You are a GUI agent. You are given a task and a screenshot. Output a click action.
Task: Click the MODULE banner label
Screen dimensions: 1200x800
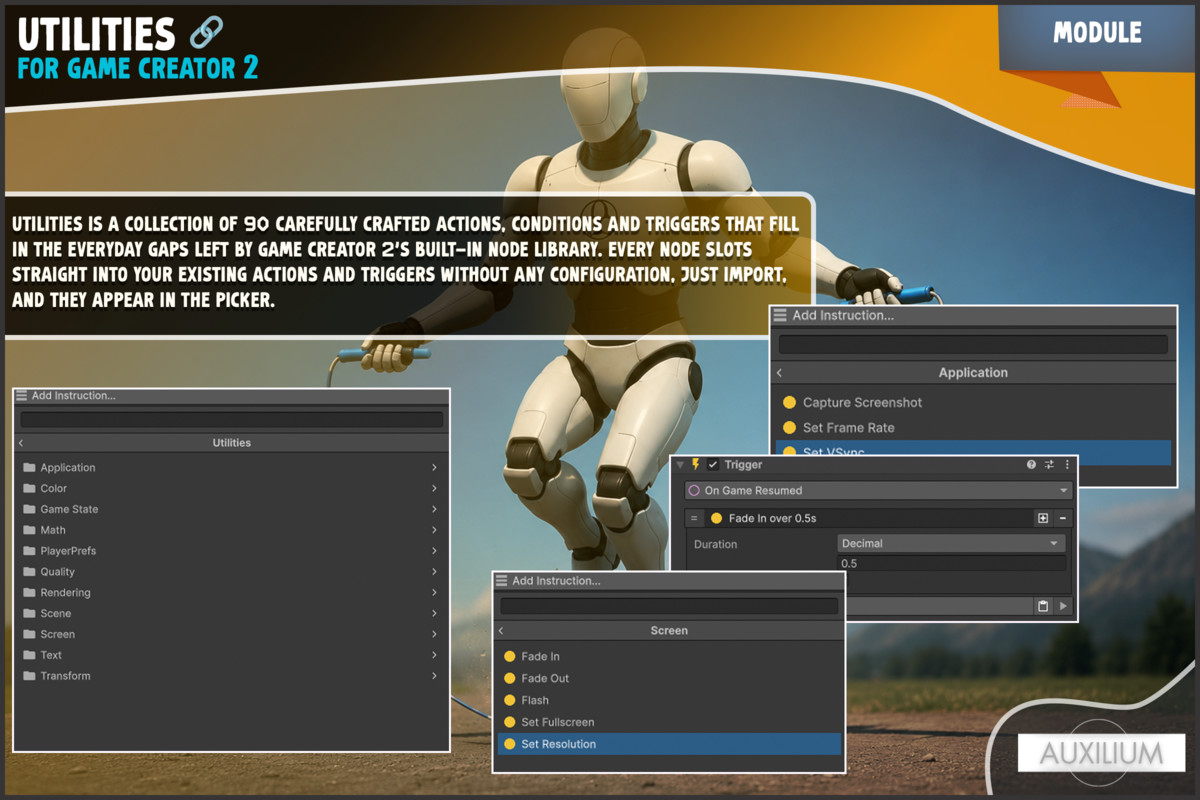pos(1097,33)
